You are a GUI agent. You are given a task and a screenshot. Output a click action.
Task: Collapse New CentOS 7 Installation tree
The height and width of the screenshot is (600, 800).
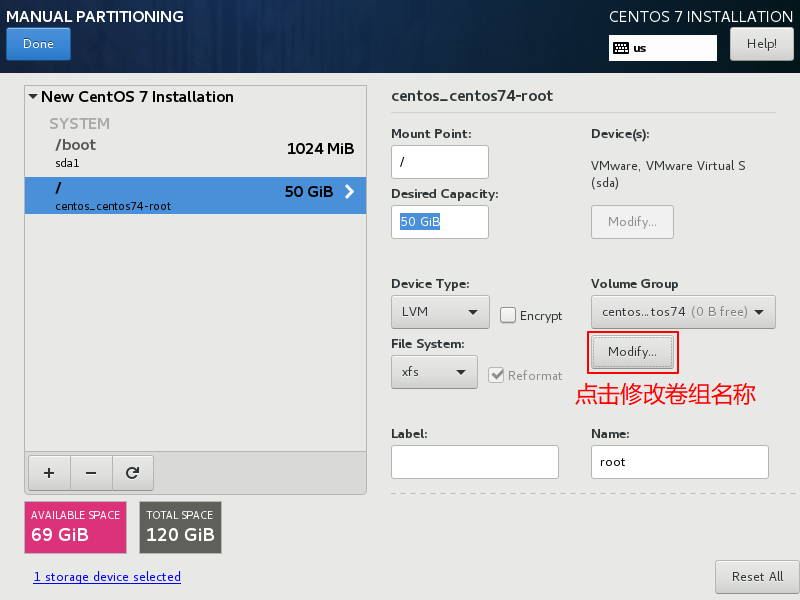pyautogui.click(x=33, y=96)
